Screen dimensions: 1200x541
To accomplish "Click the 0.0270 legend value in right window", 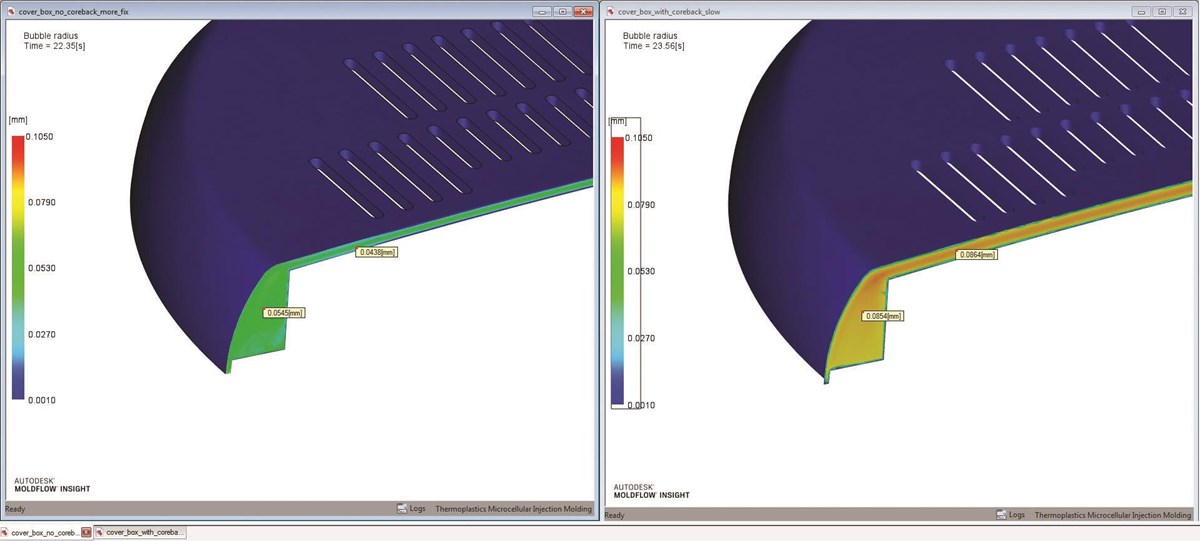I will tap(640, 338).
